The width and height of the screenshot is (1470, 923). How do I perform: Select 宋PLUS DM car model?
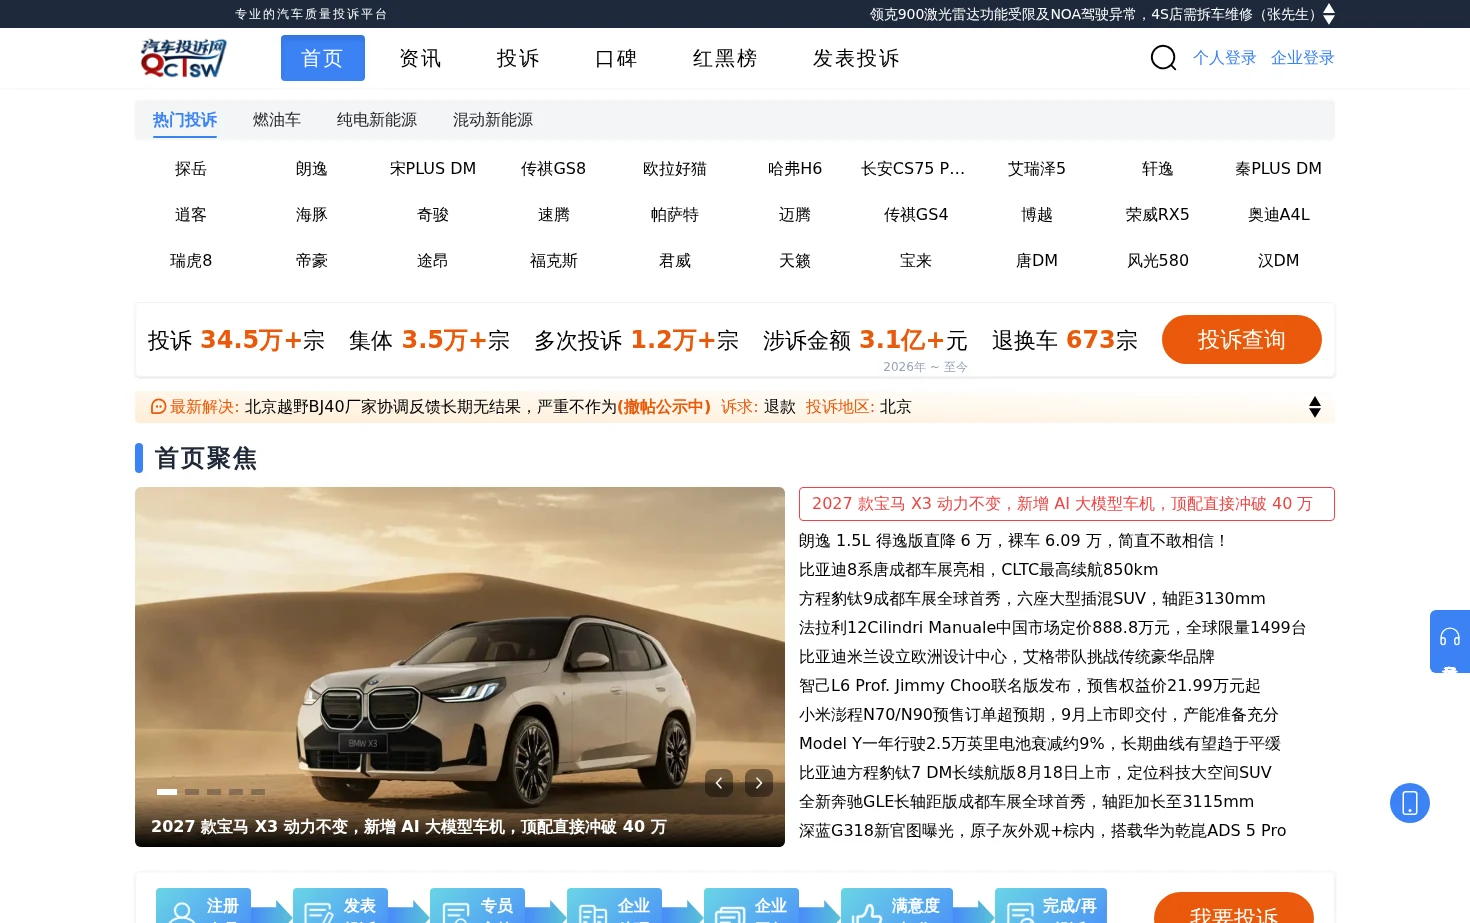[433, 169]
